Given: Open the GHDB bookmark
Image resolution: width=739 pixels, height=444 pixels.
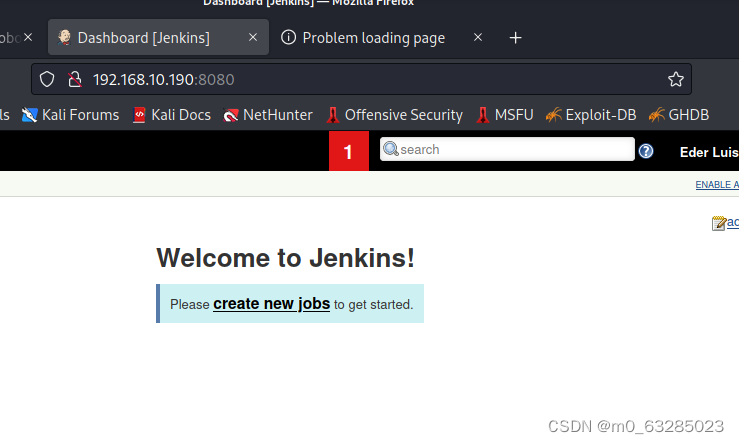Looking at the screenshot, I should 678,115.
